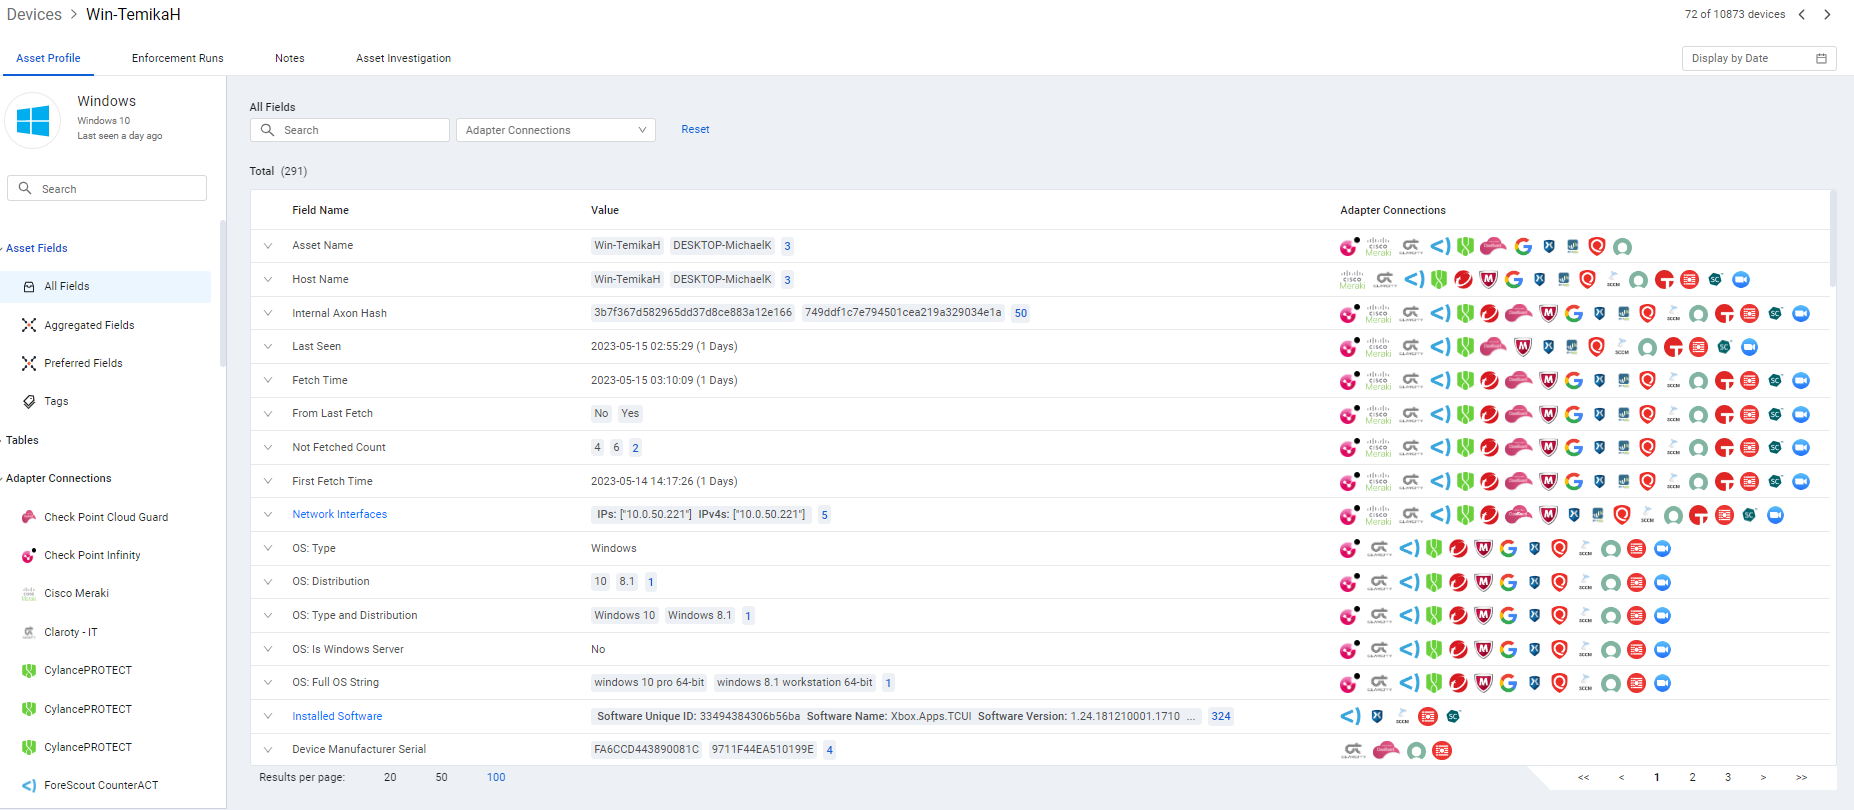This screenshot has height=810, width=1854.
Task: Expand the OS: Full OS String row
Action: pos(268,682)
